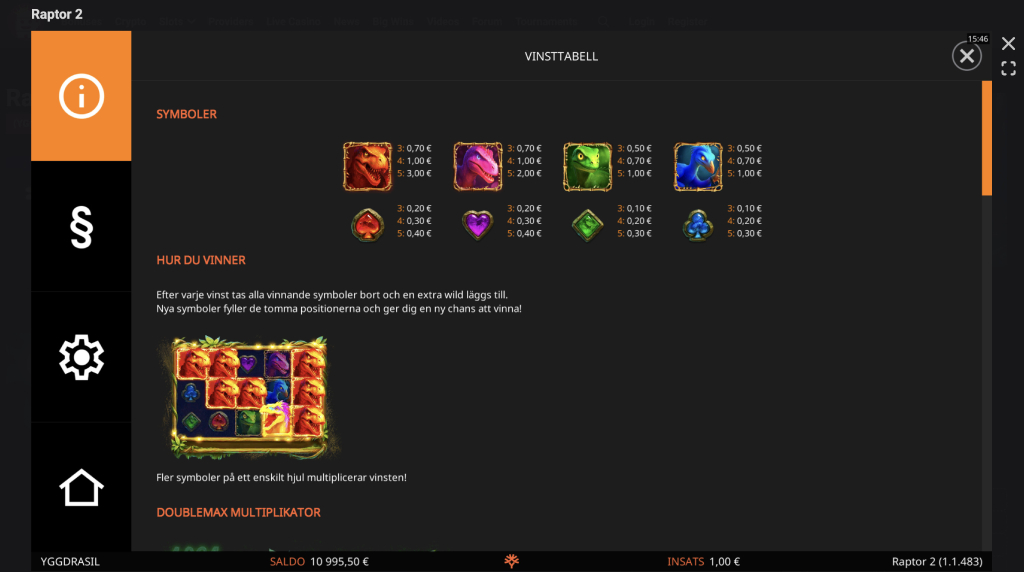Open the info paytable tab icon
Image resolution: width=1024 pixels, height=572 pixels.
81,96
